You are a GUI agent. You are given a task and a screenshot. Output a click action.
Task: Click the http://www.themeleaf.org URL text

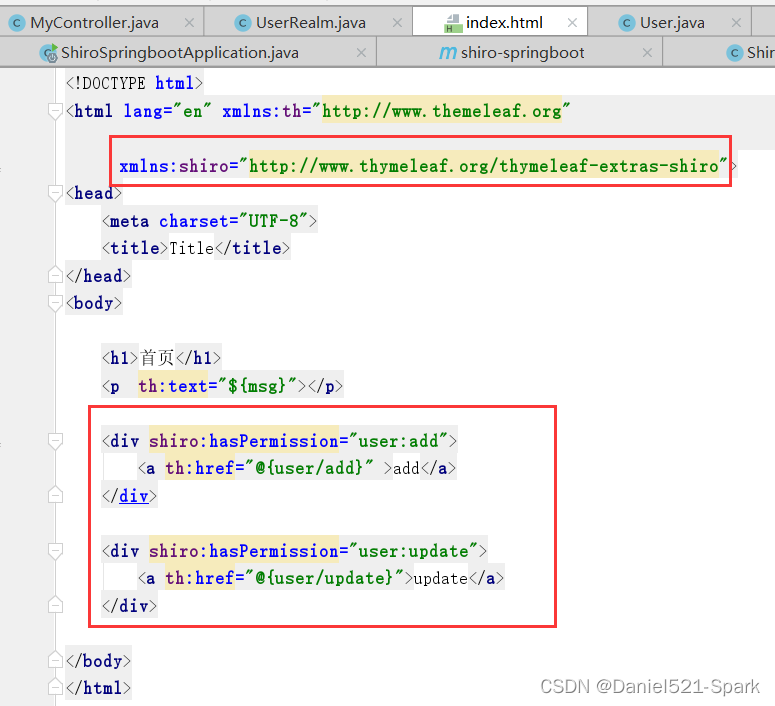pyautogui.click(x=442, y=111)
